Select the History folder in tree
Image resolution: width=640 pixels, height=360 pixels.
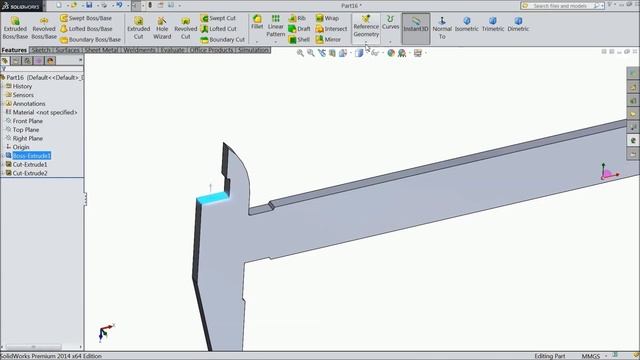coord(19,86)
